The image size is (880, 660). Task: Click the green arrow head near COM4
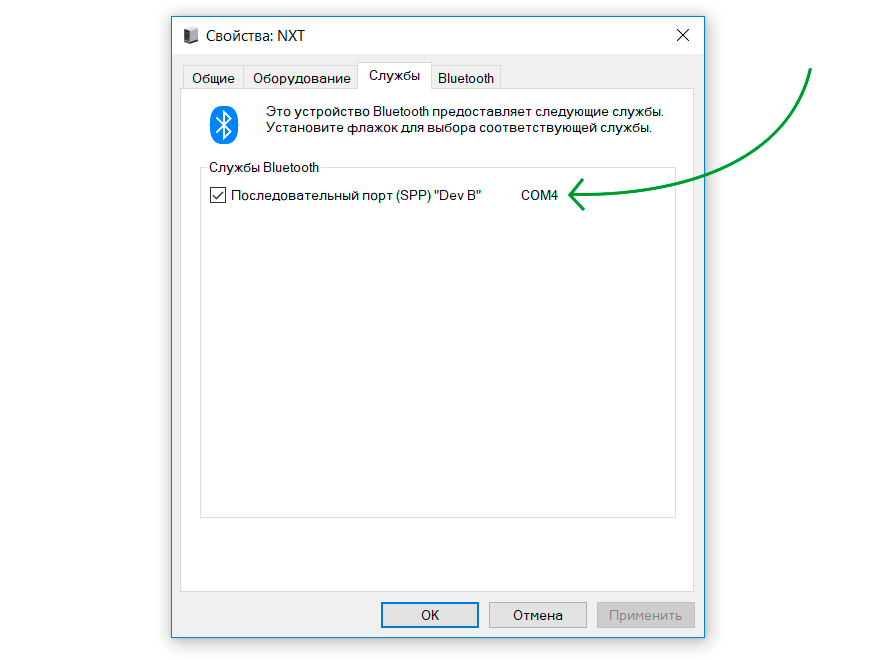tap(578, 195)
